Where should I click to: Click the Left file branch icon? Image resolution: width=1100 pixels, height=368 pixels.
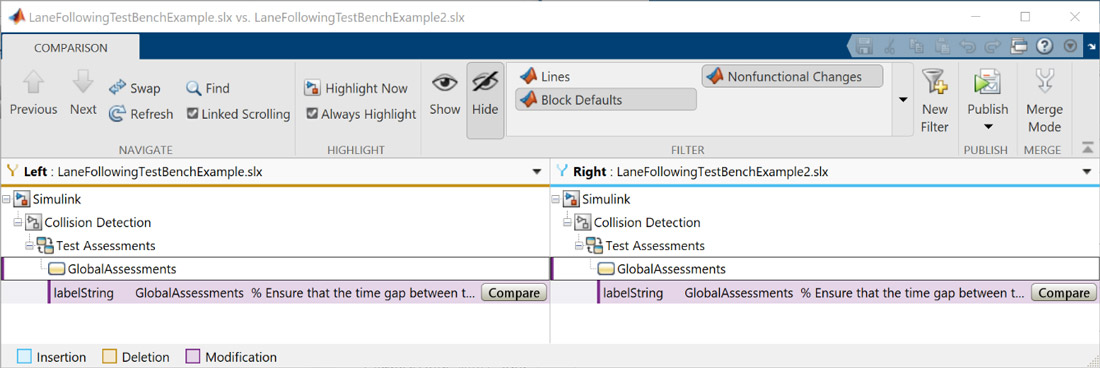pos(12,171)
